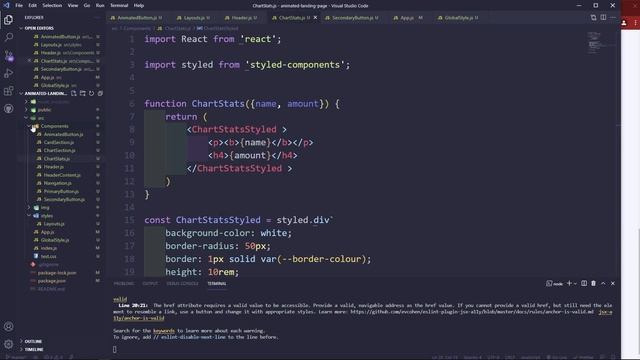Viewport: 640px width, 360px height.
Task: Open the Output panel tab
Action: (150, 283)
